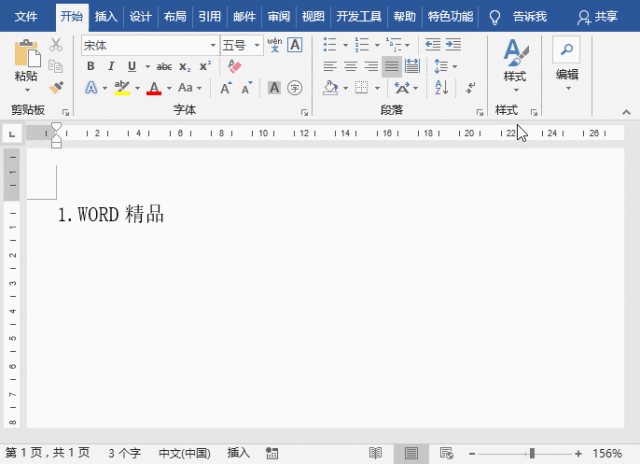Center align the paragraph
640x464 pixels.
(350, 66)
